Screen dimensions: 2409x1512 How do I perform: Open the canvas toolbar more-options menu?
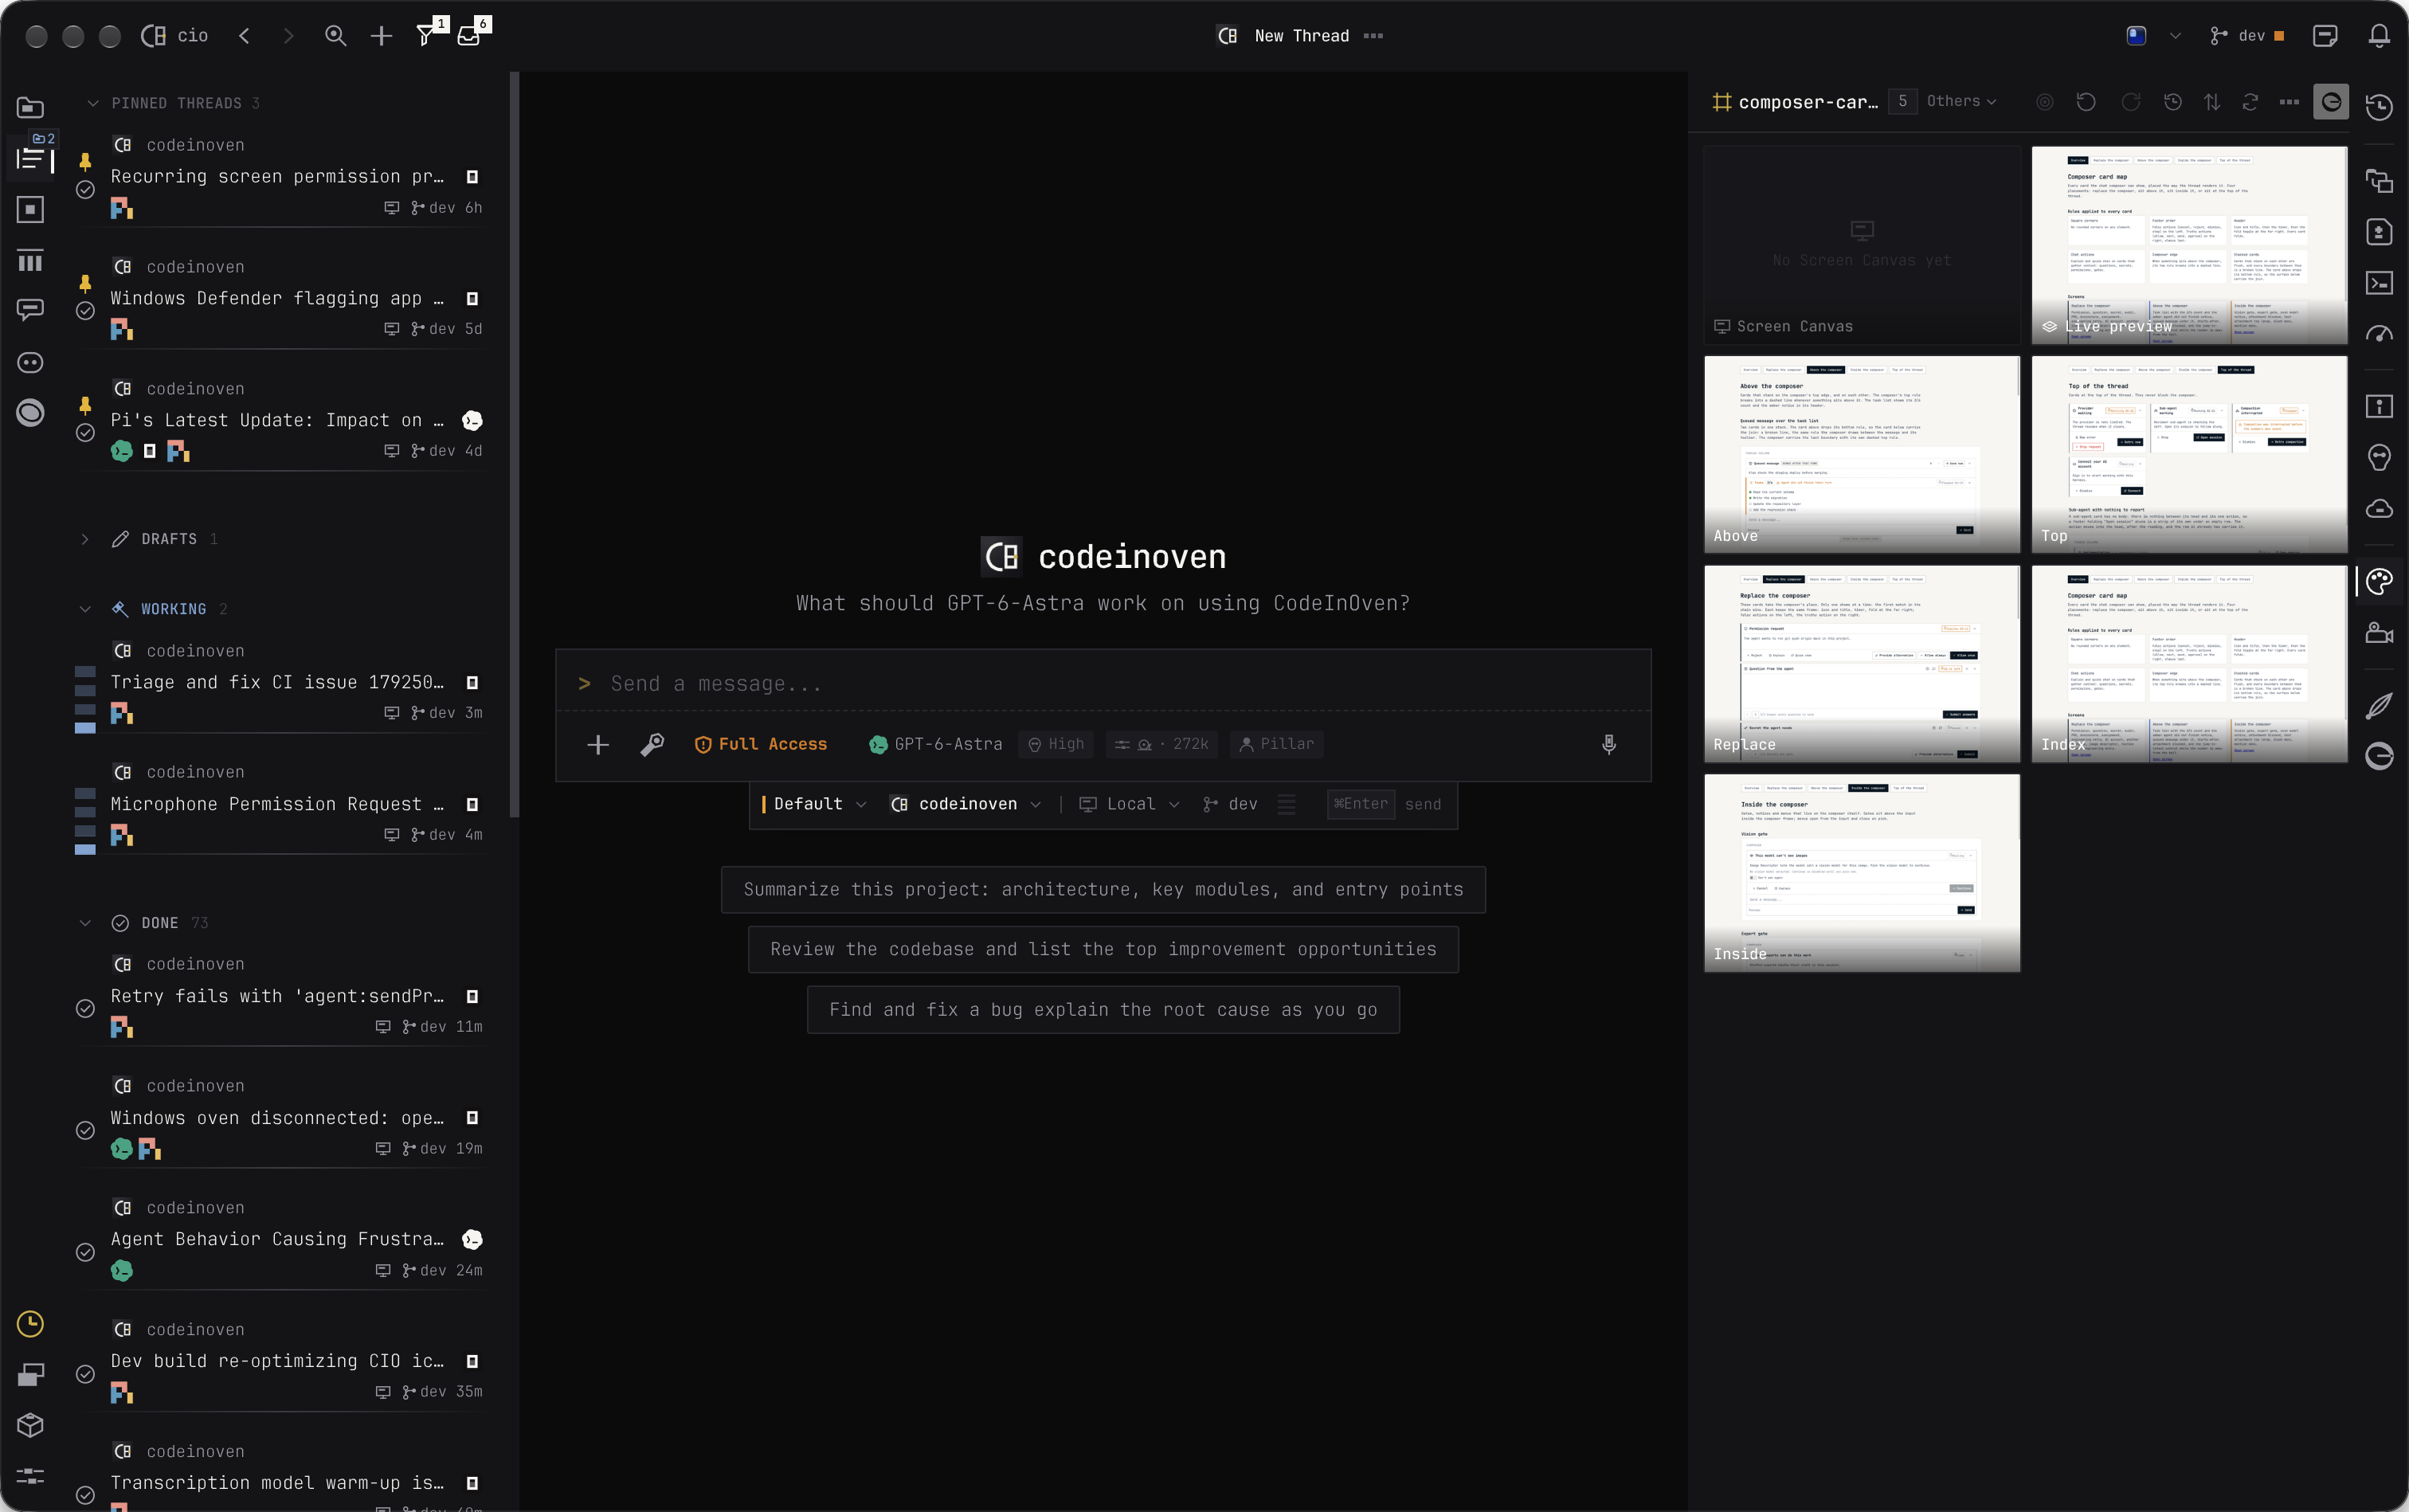(2289, 102)
